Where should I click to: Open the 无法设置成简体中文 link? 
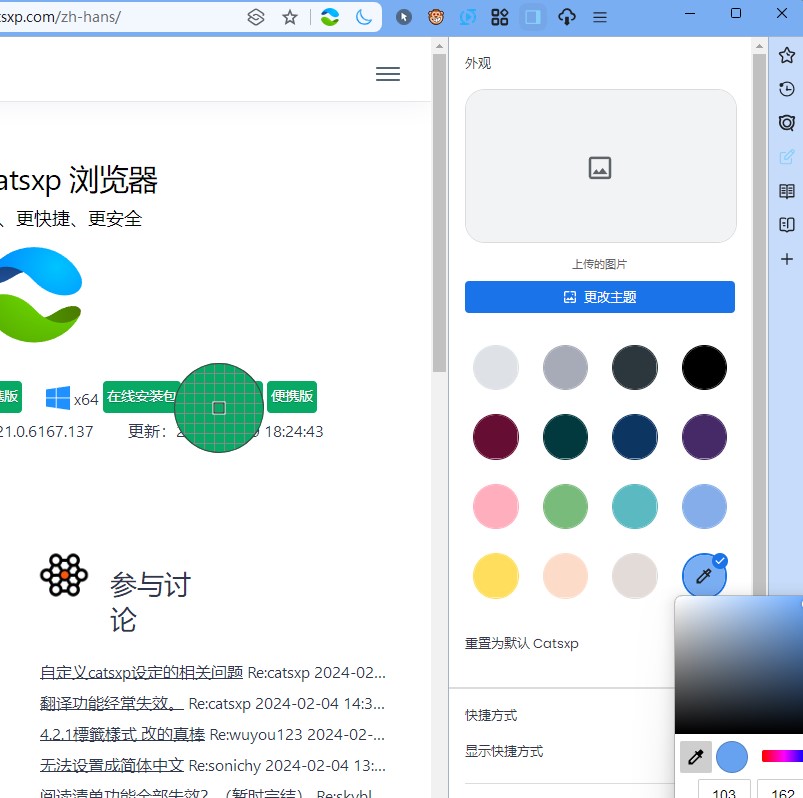[112, 766]
